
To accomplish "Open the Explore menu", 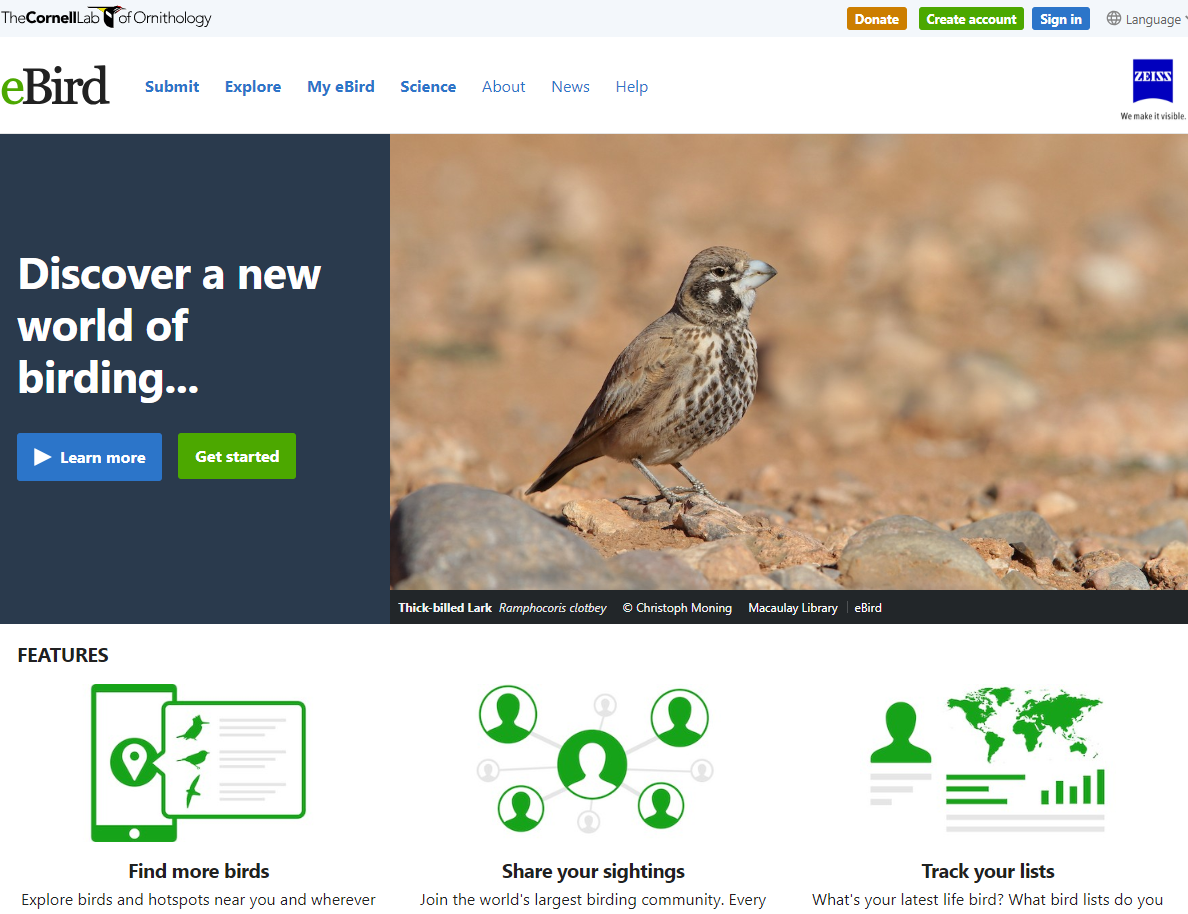I will pos(253,86).
